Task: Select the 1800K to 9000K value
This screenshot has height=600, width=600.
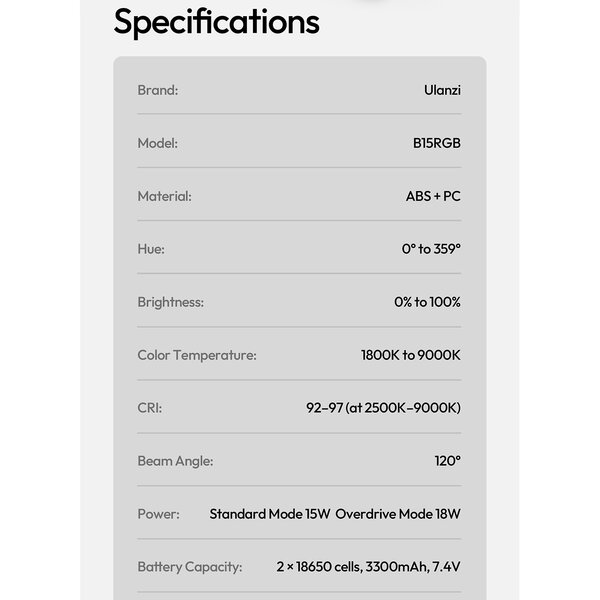Action: pos(411,355)
